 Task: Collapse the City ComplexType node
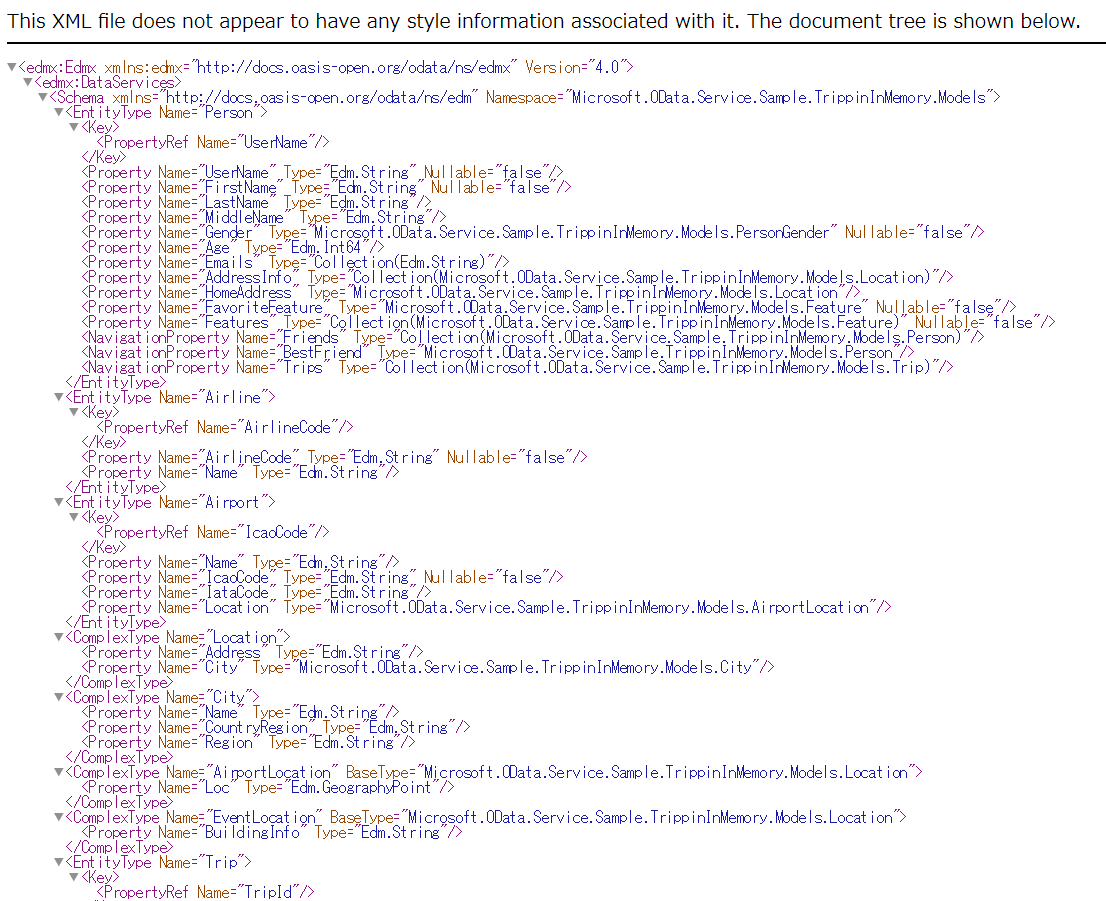click(58, 697)
